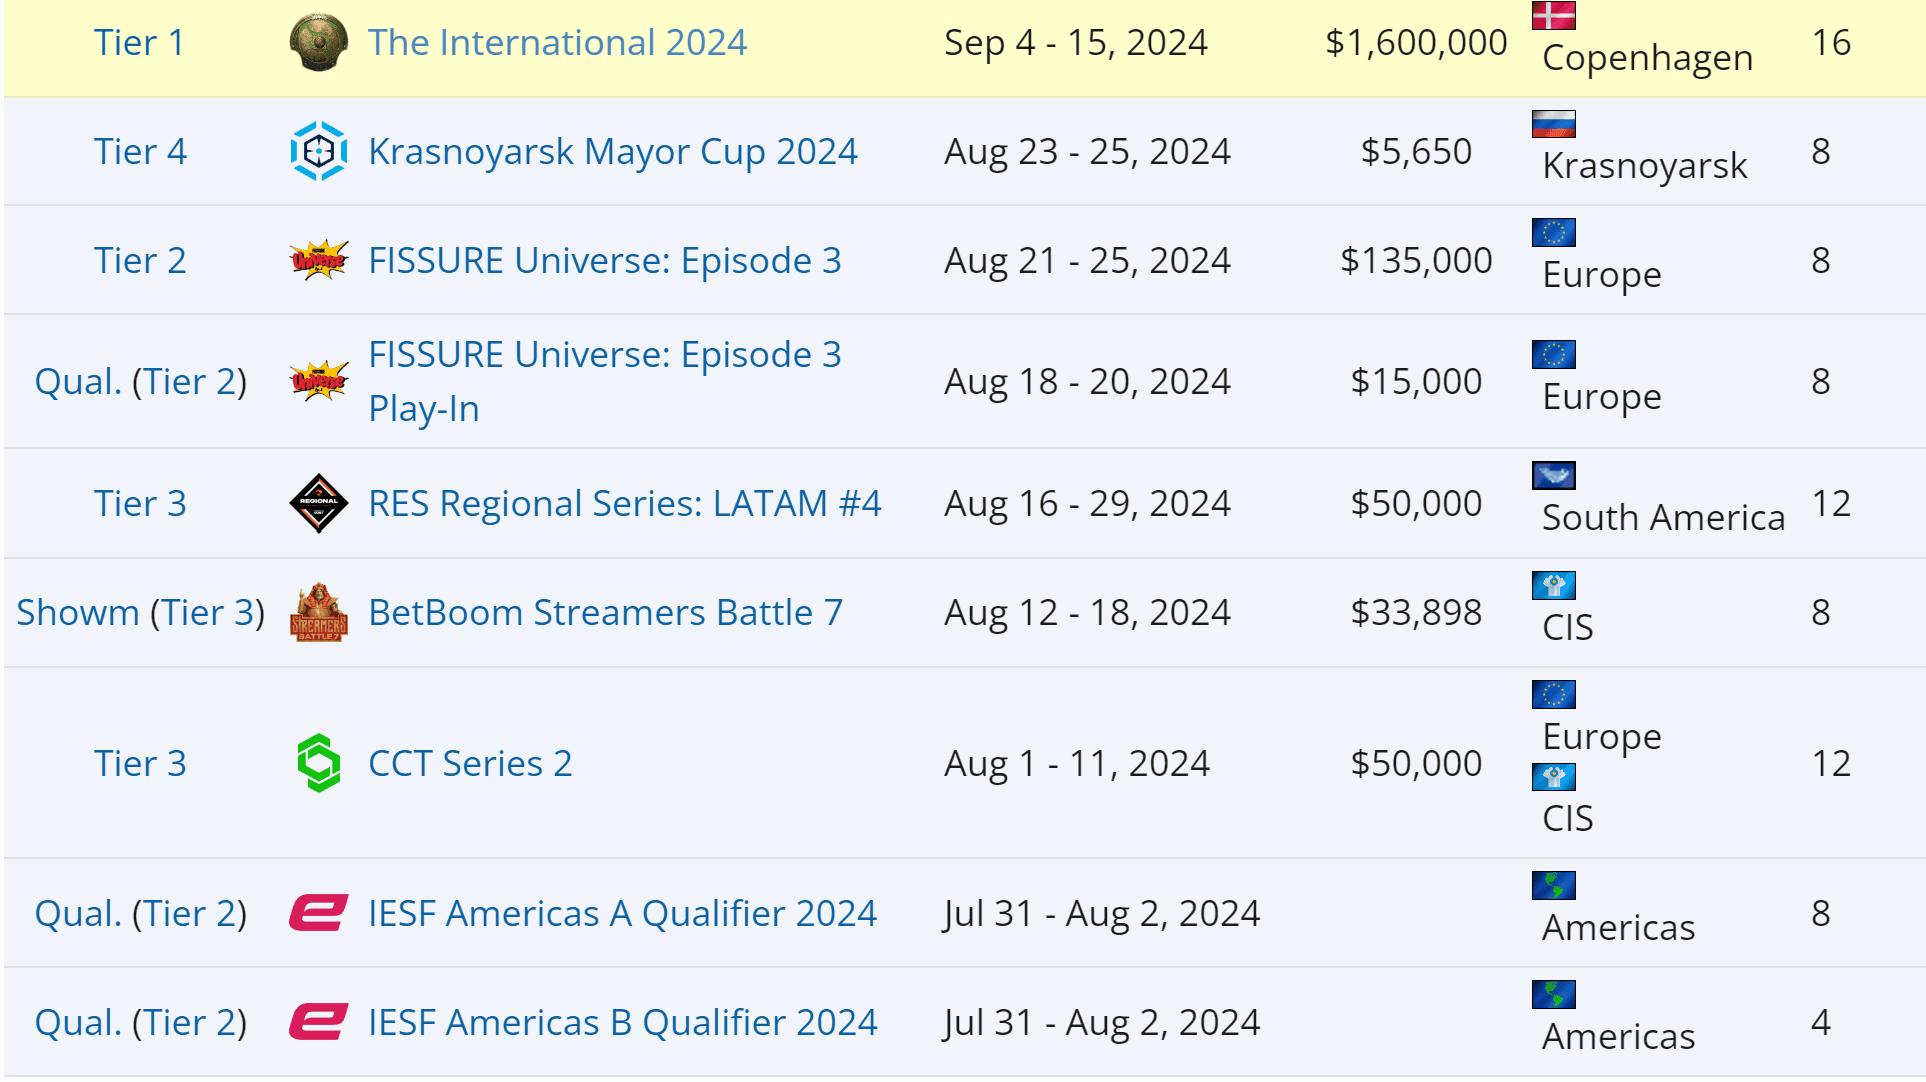The height and width of the screenshot is (1082, 1926).
Task: Click IESF Americas A Qualifier logo
Action: pyautogui.click(x=318, y=913)
